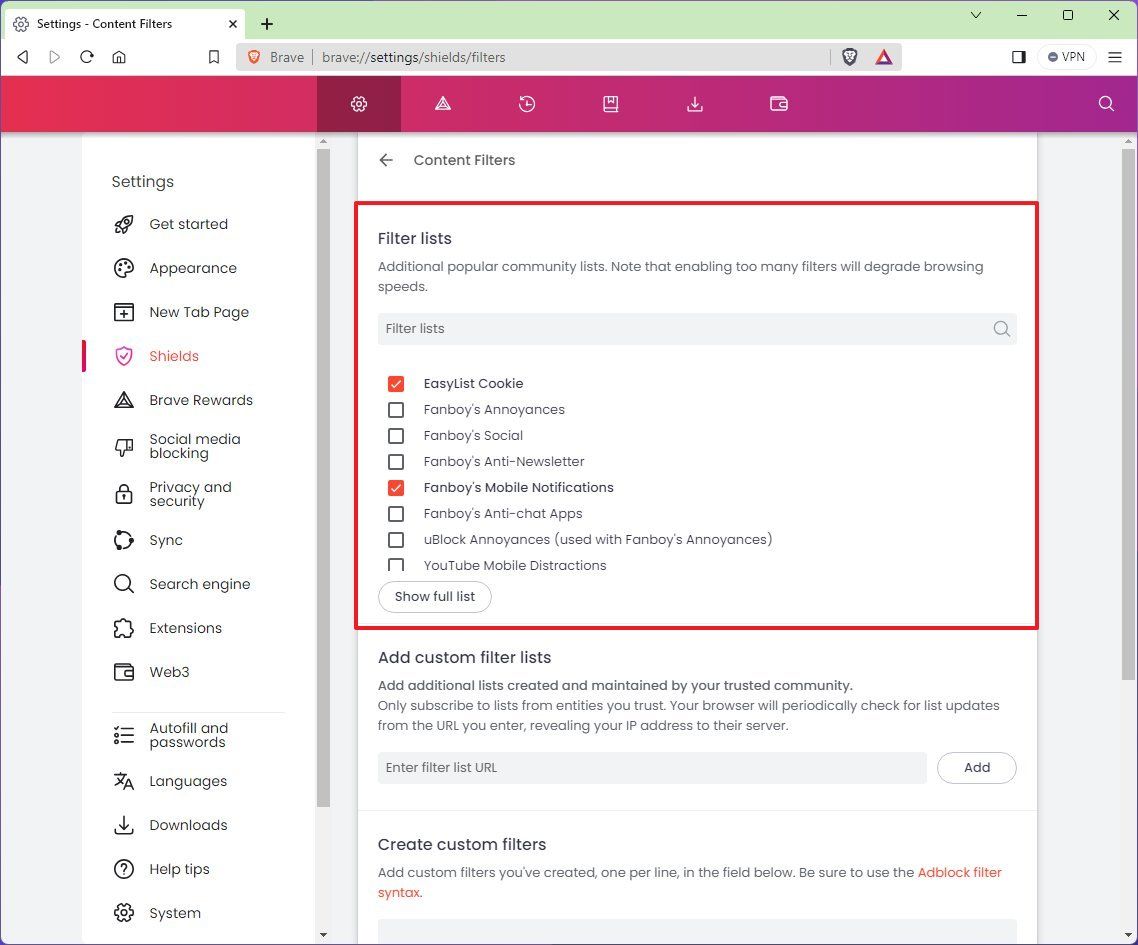
Task: Open the History section in settings toolbar
Action: tap(527, 103)
